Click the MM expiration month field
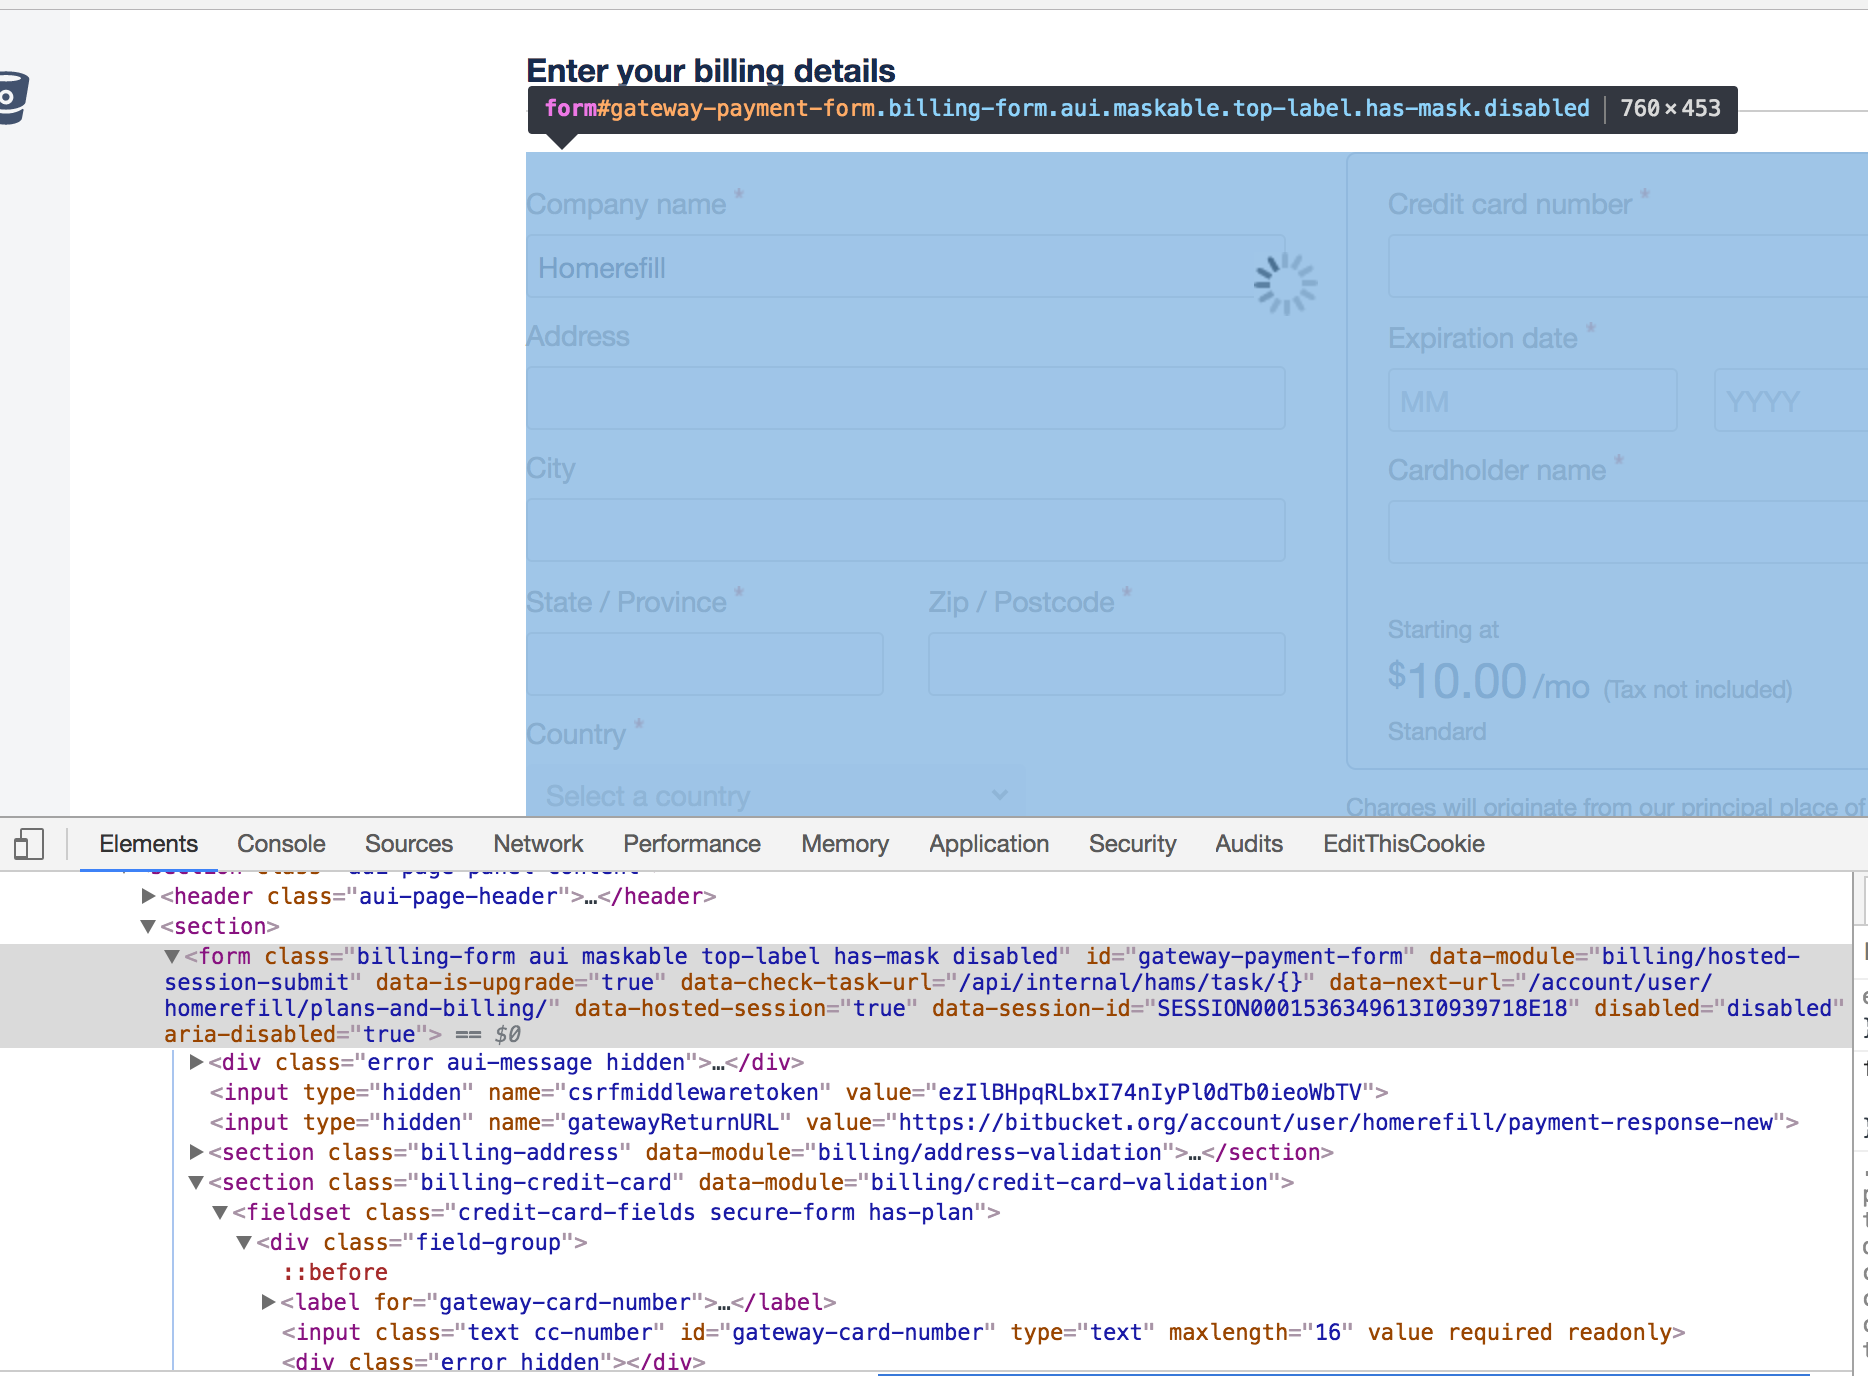Image resolution: width=1868 pixels, height=1376 pixels. pyautogui.click(x=1532, y=401)
